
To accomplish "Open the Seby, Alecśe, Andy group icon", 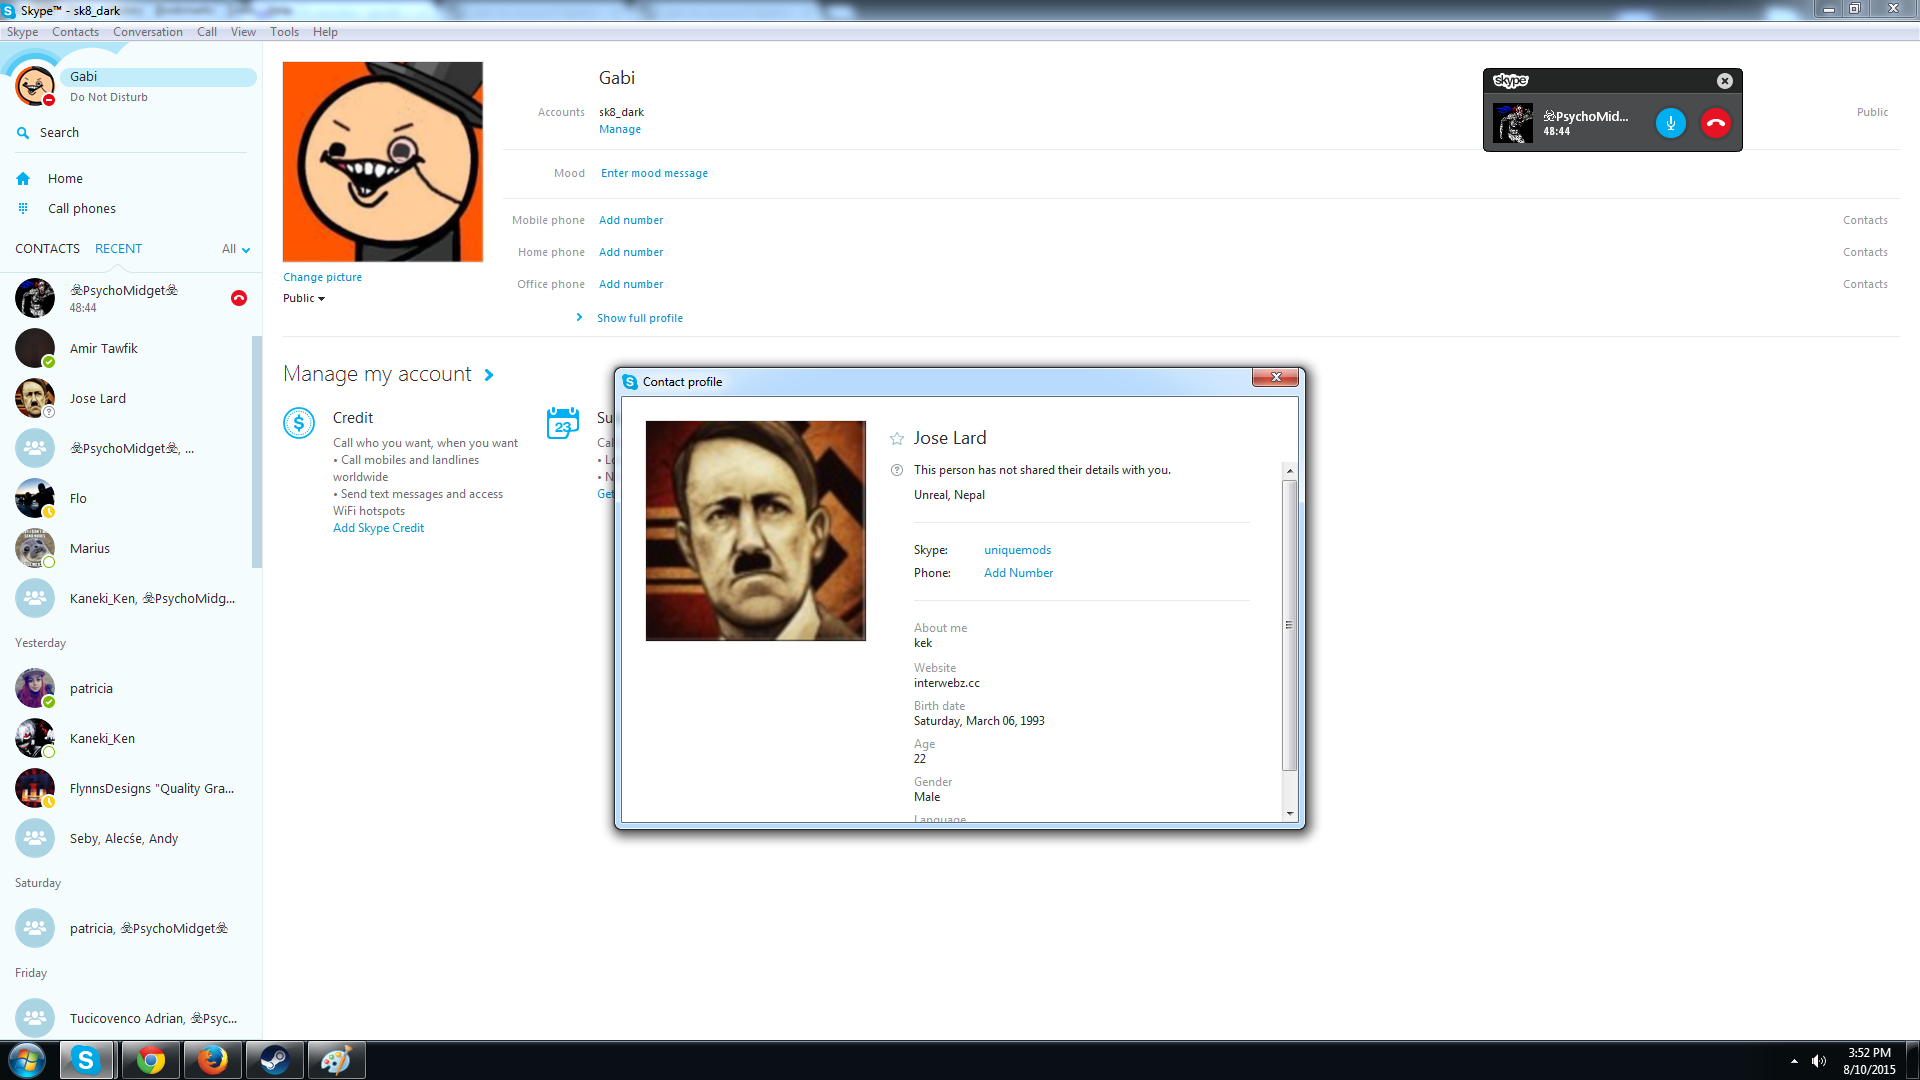I will pos(35,838).
